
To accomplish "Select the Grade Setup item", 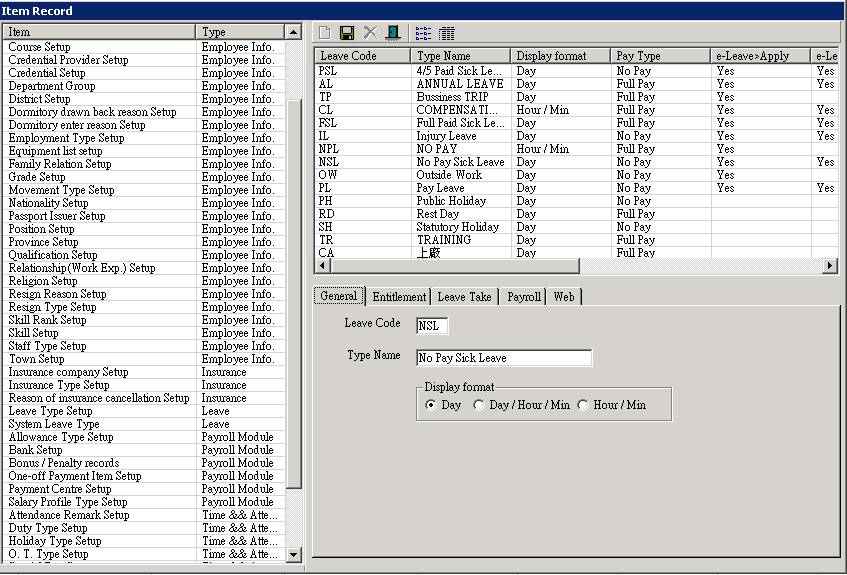I will [144, 177].
